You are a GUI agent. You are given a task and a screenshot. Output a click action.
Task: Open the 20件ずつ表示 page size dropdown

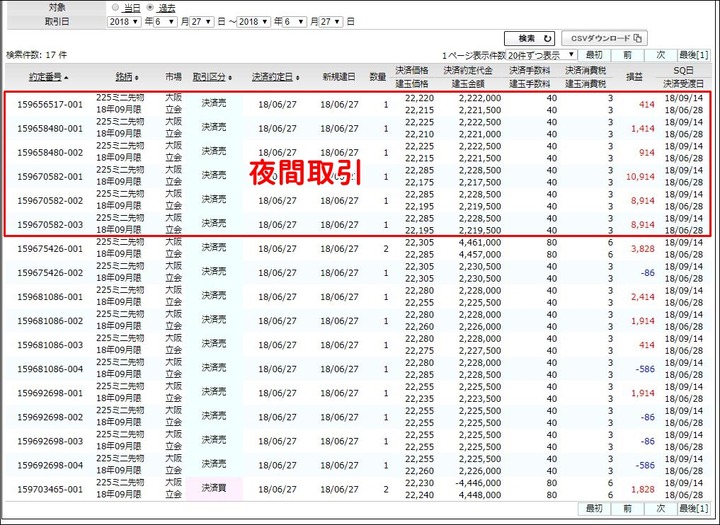(541, 55)
